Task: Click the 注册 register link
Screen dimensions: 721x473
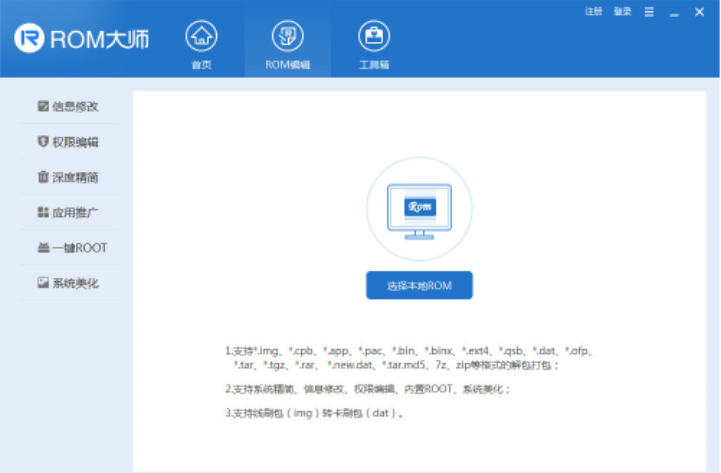Action: [594, 11]
